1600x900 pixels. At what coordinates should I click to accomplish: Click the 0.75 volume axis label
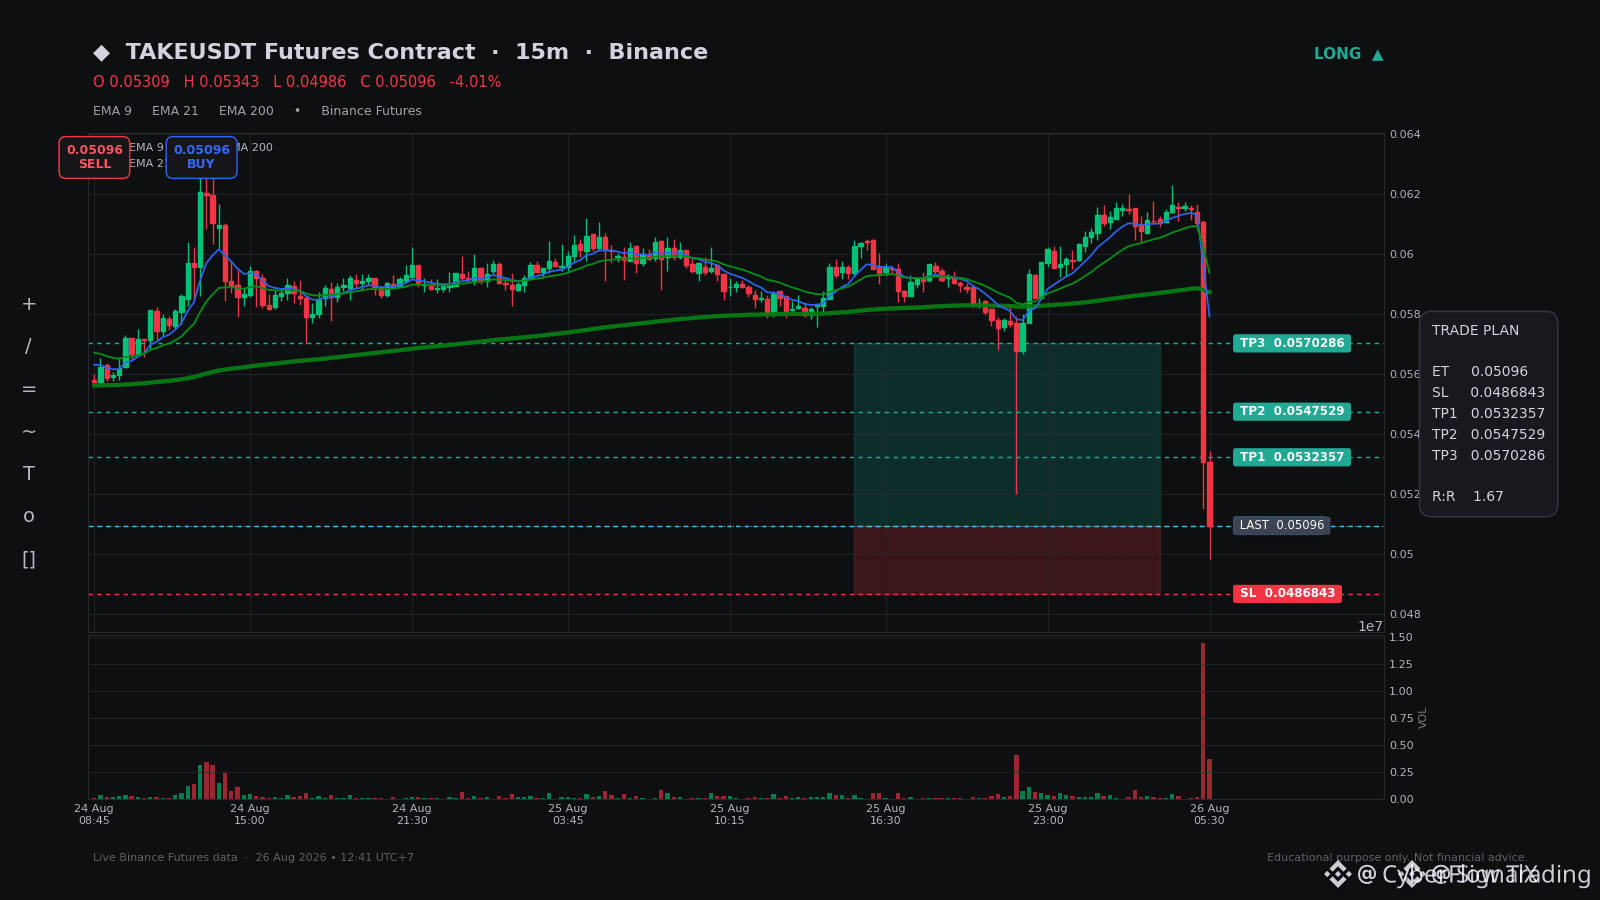(x=1401, y=718)
